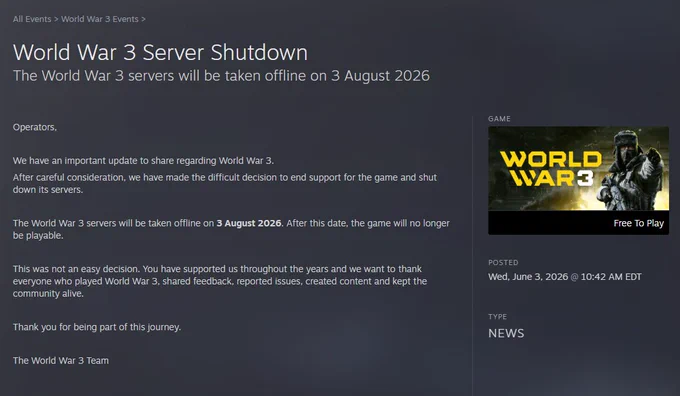Click the NEWS type label

point(506,333)
